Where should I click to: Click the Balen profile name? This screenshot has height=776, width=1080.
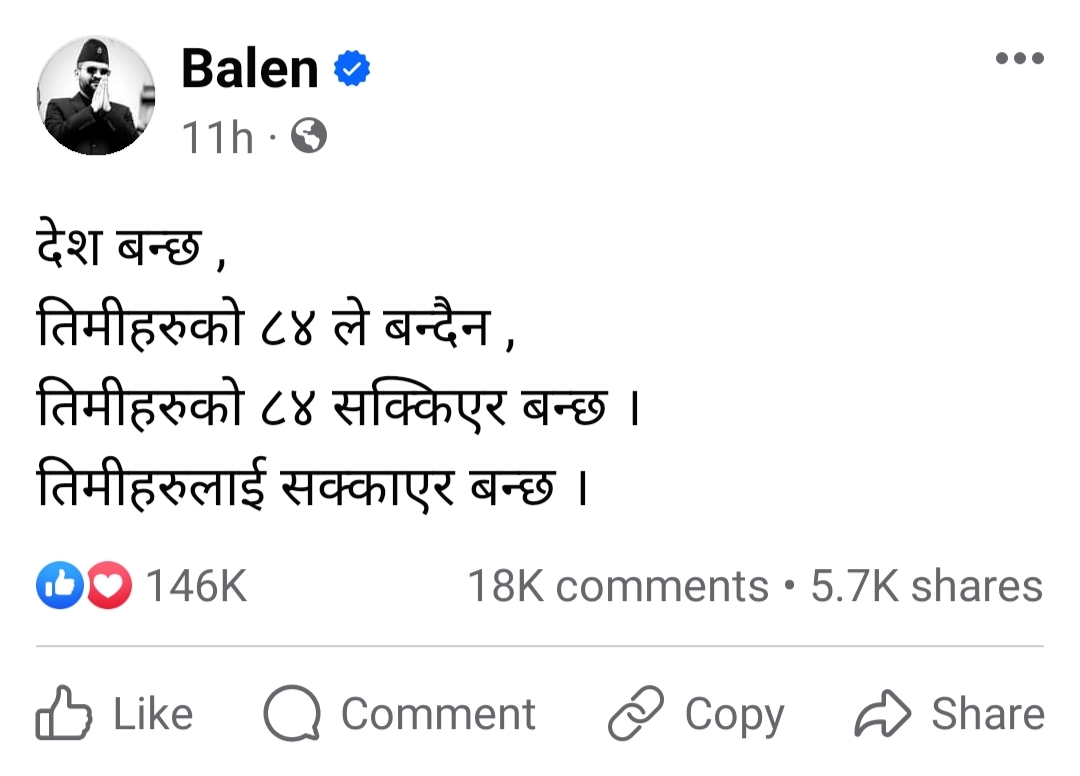click(x=250, y=69)
